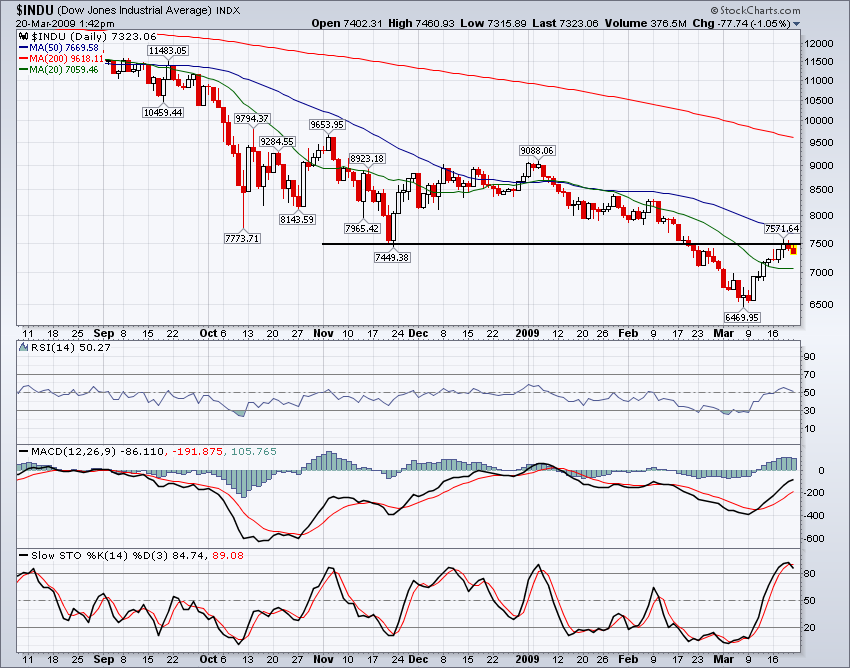Click the 8923.18 price annotation
The width and height of the screenshot is (850, 668).
pyautogui.click(x=367, y=158)
